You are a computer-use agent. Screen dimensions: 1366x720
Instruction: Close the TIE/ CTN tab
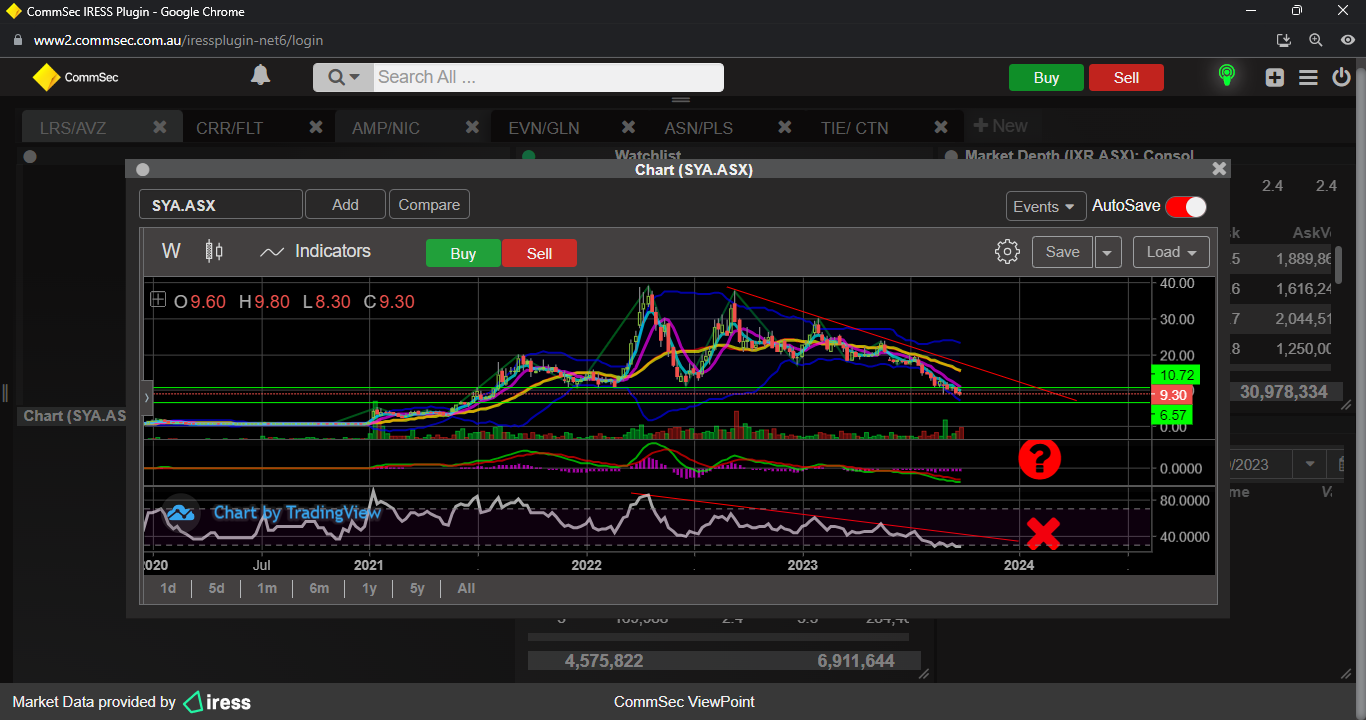(x=940, y=127)
